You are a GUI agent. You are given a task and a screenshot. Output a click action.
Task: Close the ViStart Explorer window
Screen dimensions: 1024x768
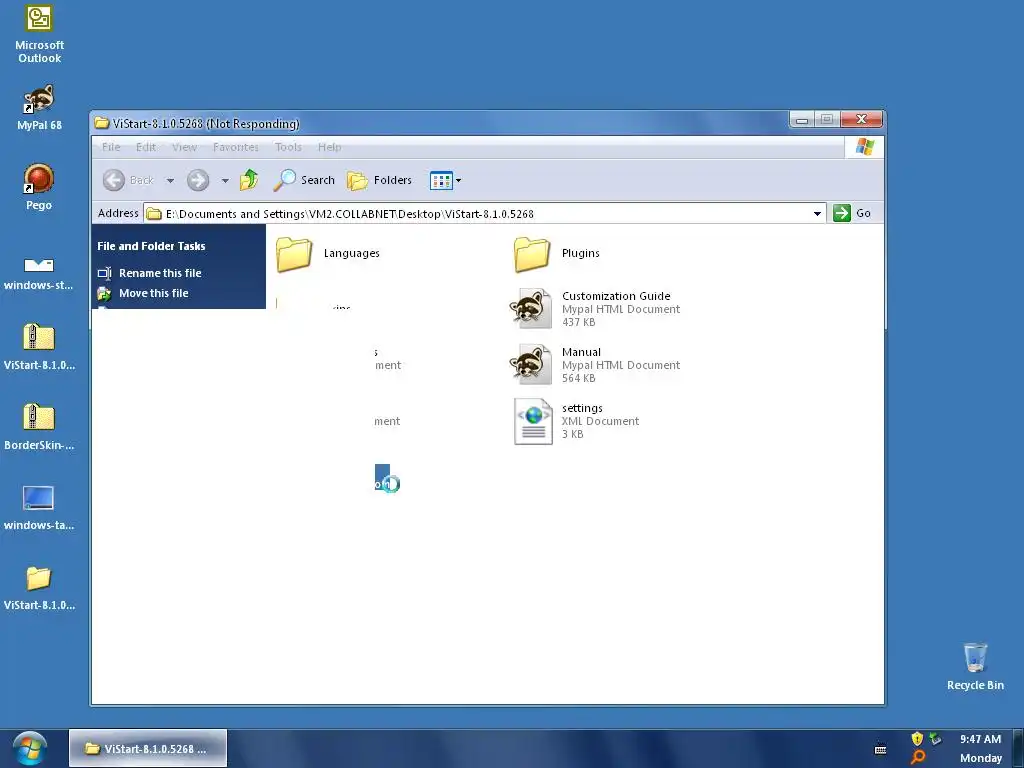click(862, 119)
